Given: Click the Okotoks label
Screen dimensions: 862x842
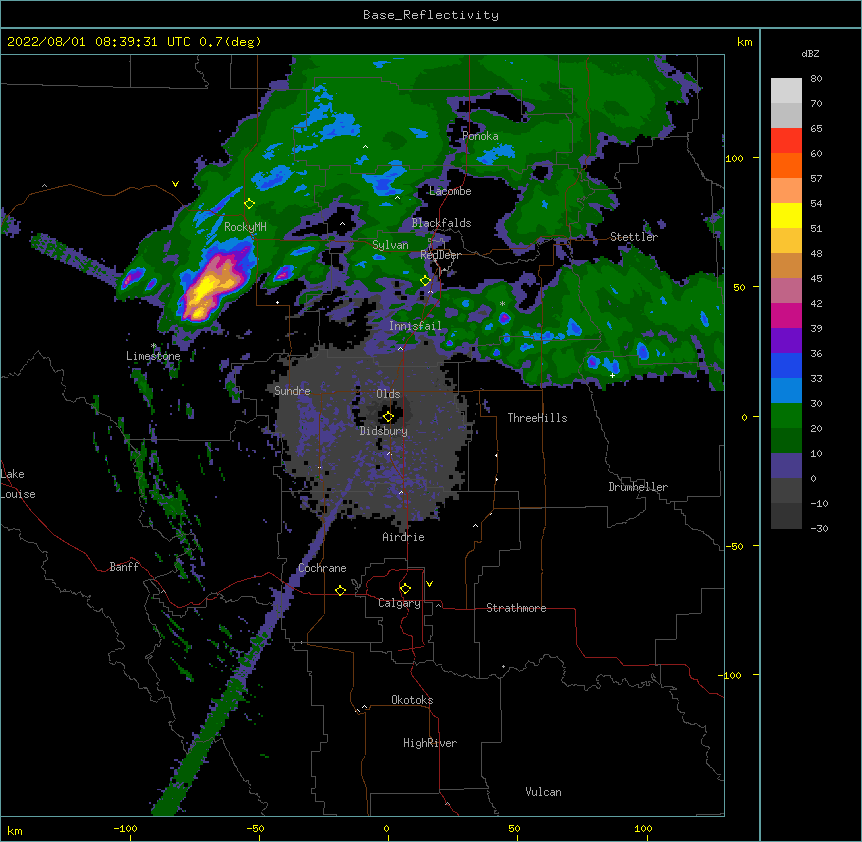Looking at the screenshot, I should [x=412, y=700].
